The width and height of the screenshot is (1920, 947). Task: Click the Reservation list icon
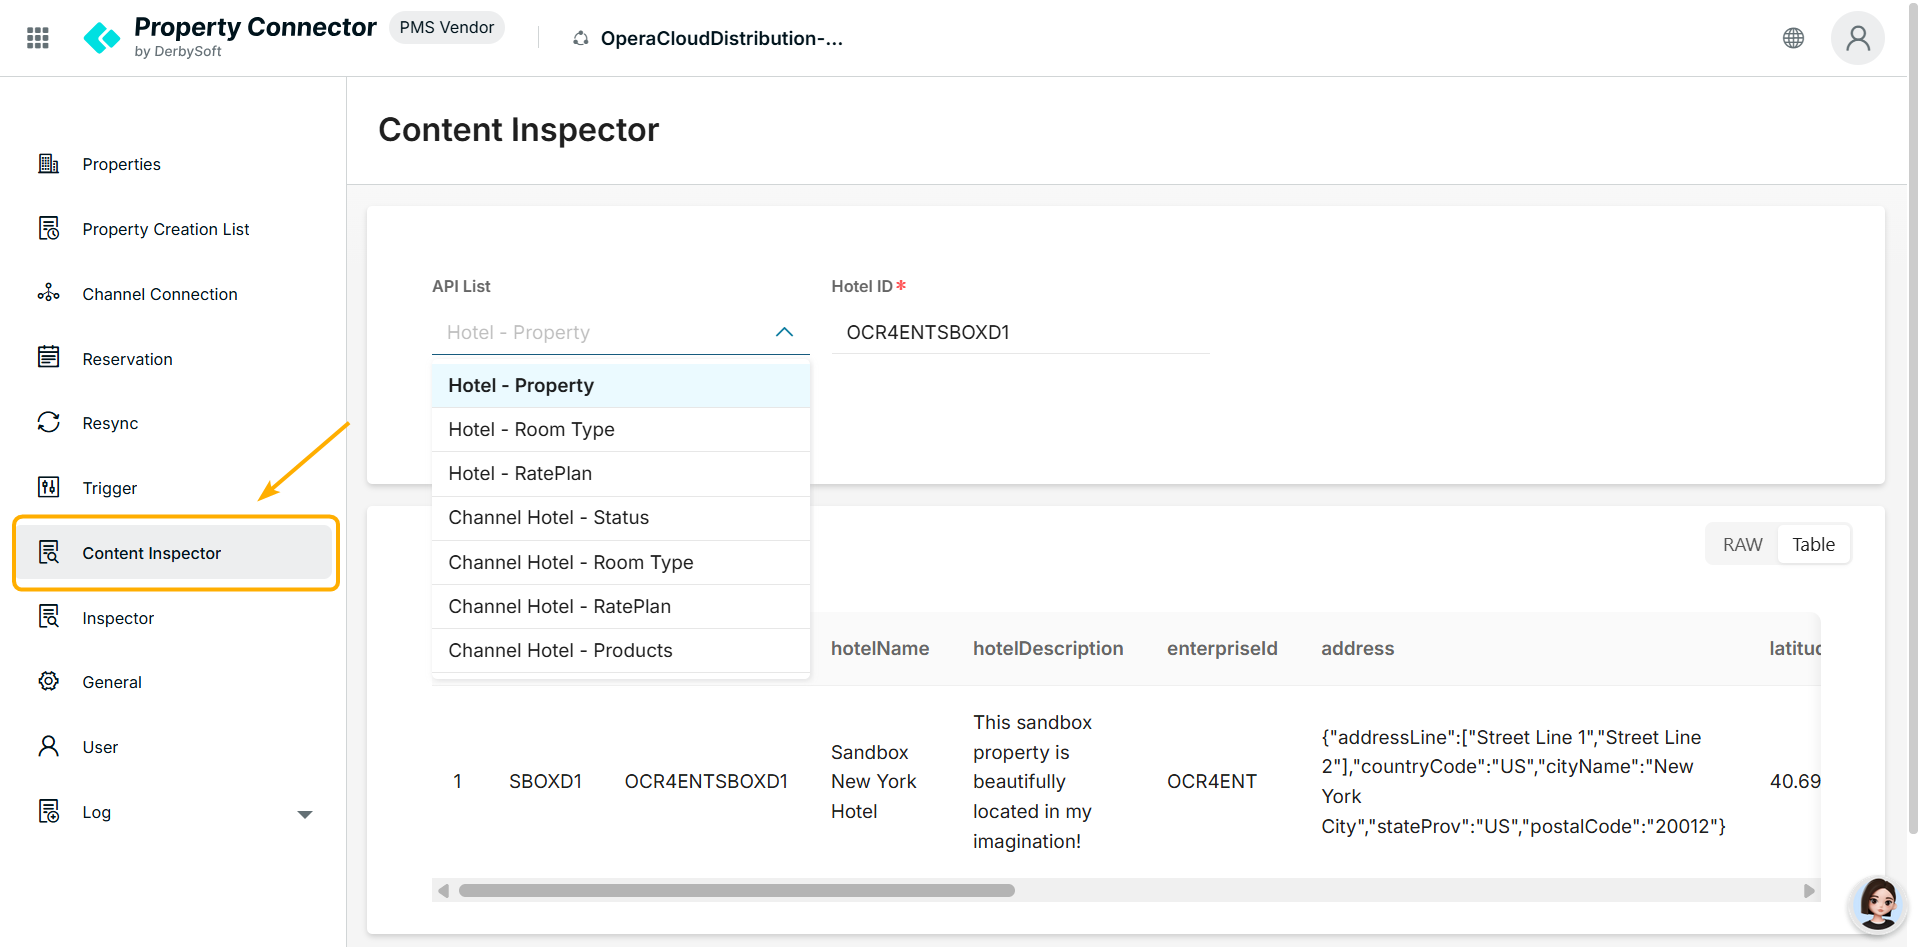click(x=49, y=357)
